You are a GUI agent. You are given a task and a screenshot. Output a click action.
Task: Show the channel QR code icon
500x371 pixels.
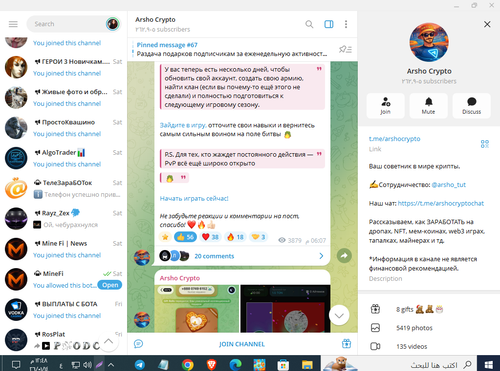(485, 144)
